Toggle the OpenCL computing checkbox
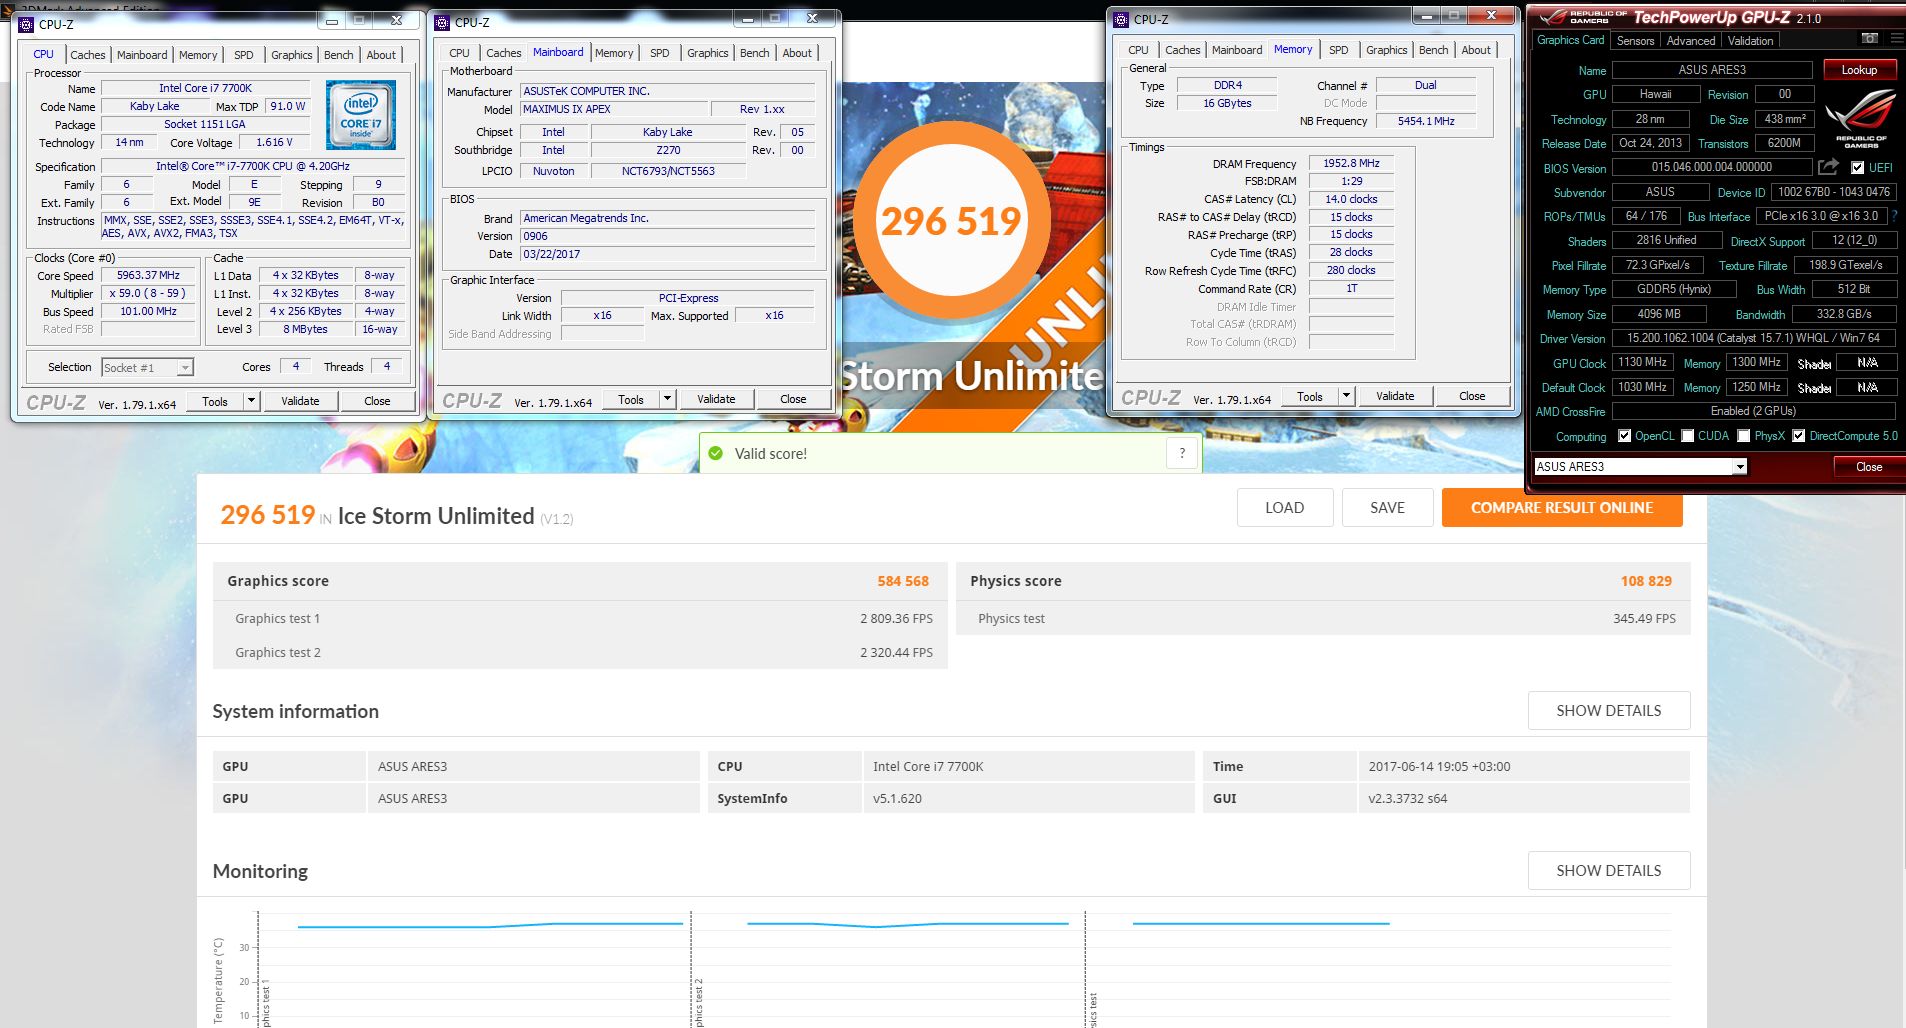This screenshot has width=1906, height=1028. coord(1624,435)
